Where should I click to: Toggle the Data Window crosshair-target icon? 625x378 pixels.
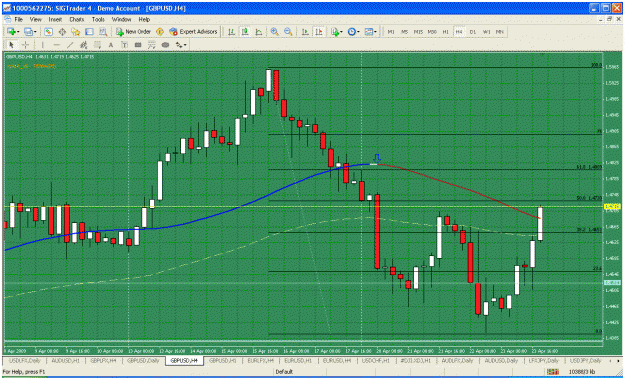(62, 32)
